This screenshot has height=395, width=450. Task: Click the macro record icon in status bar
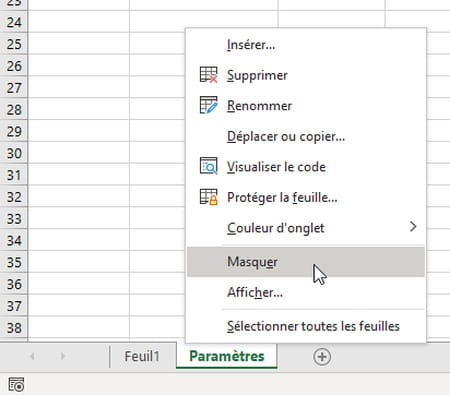(16, 384)
